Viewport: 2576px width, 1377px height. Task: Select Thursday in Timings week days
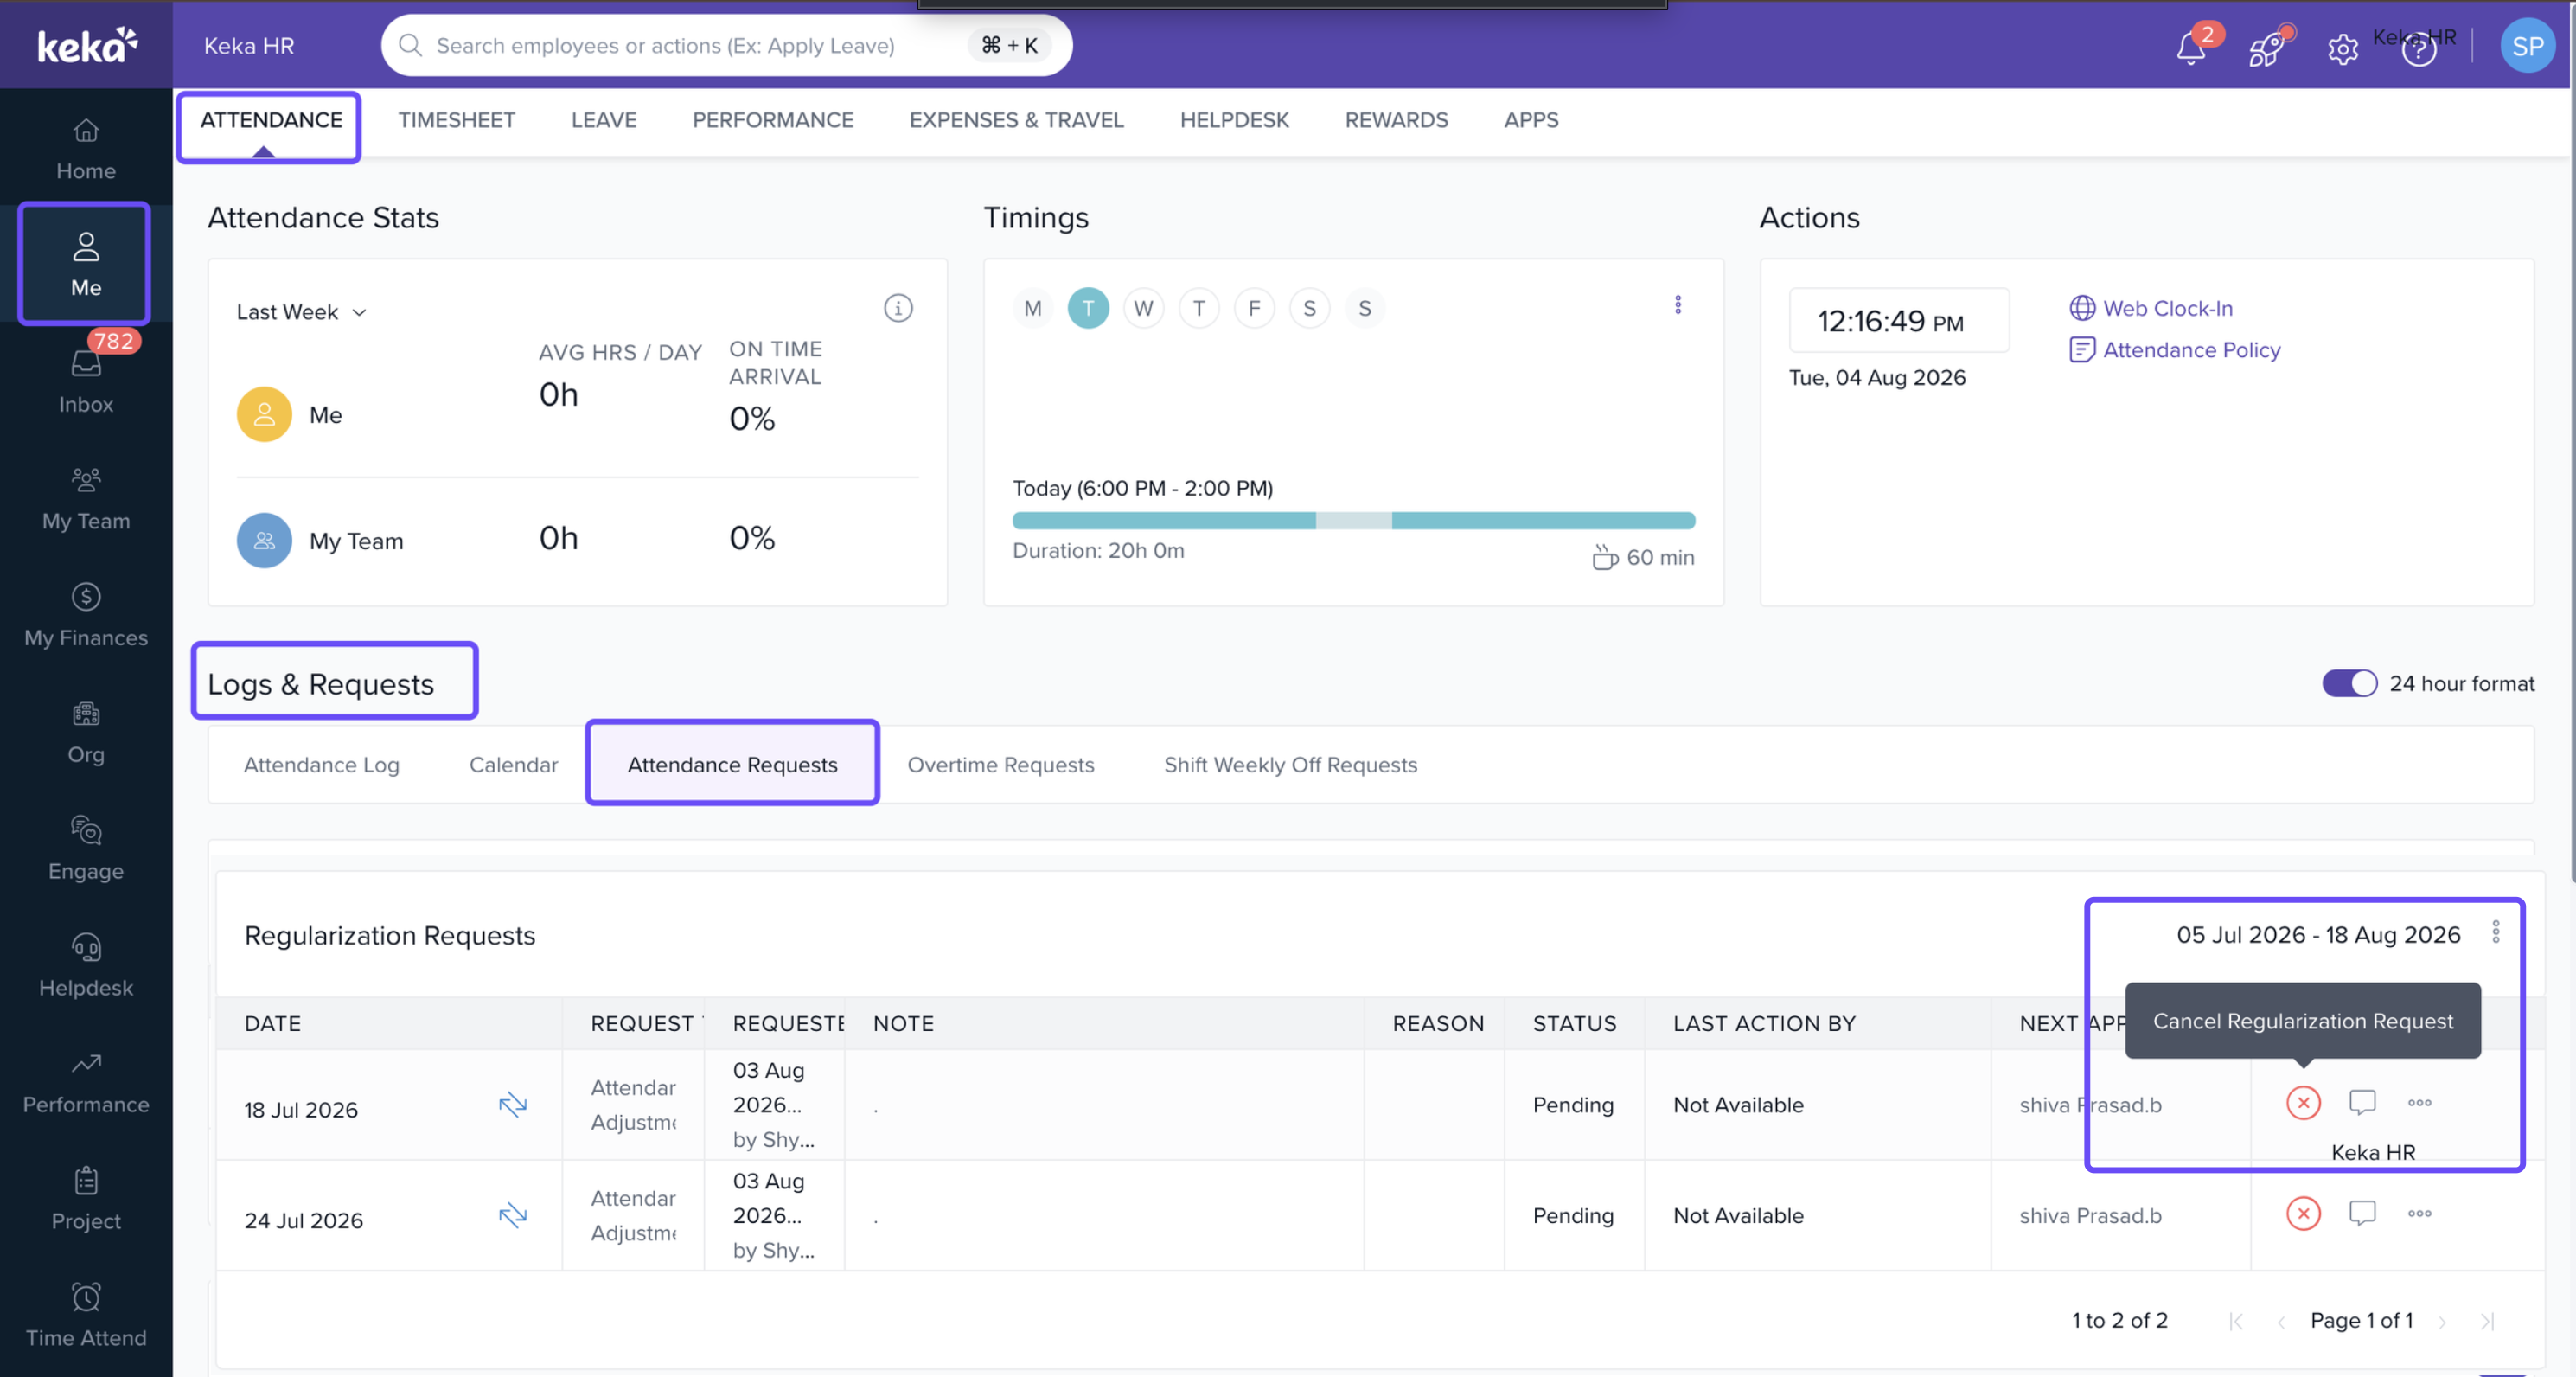(1198, 308)
